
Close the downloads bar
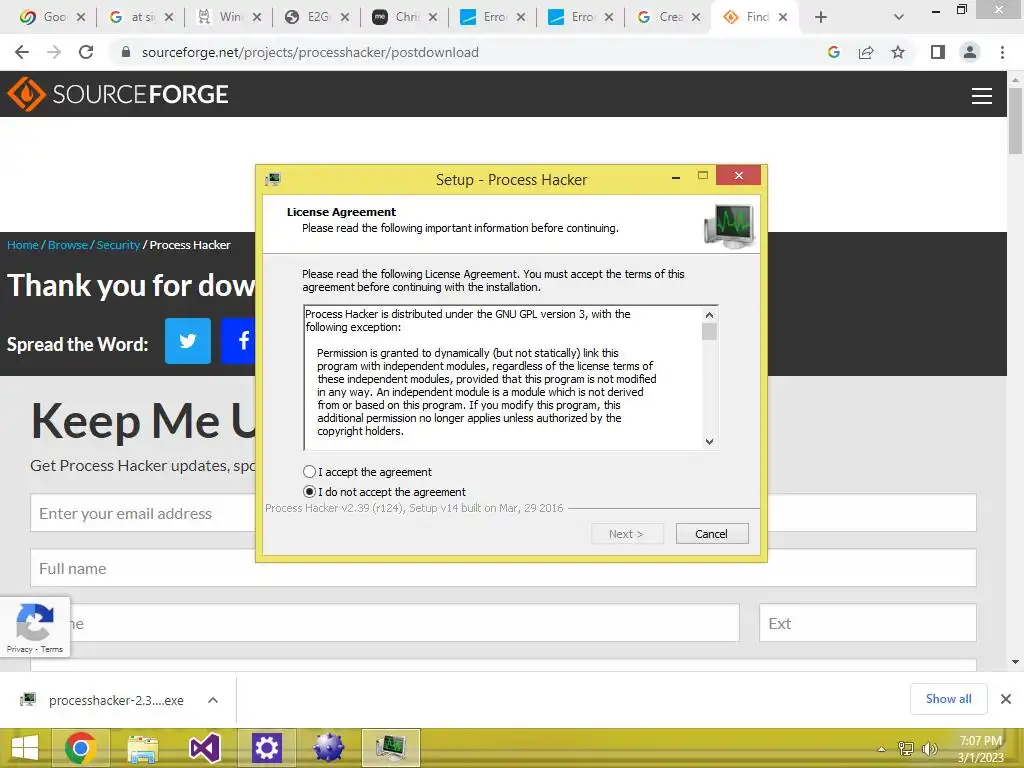coord(1006,699)
